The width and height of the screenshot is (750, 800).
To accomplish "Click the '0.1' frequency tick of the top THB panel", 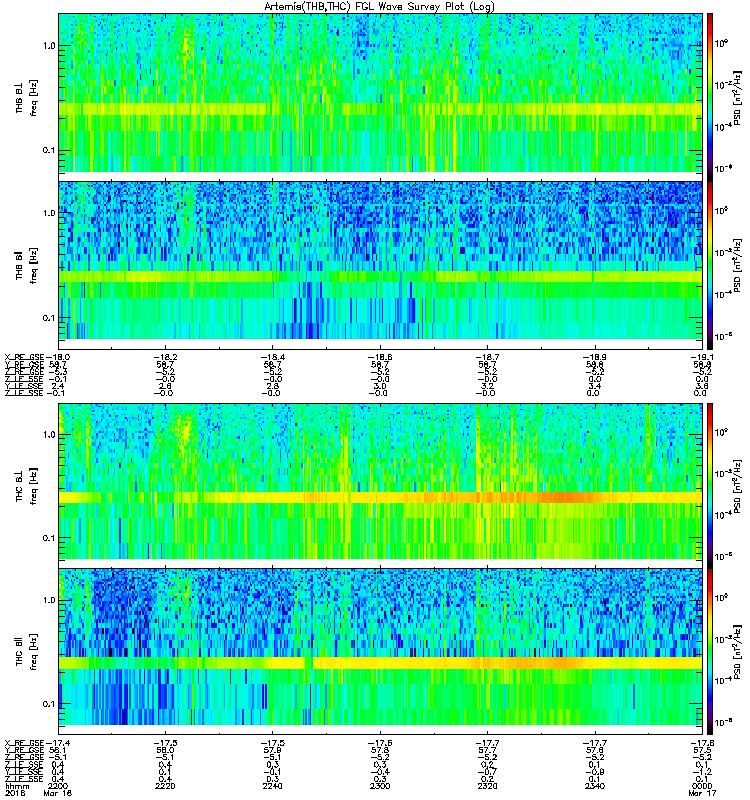I will [x=49, y=151].
